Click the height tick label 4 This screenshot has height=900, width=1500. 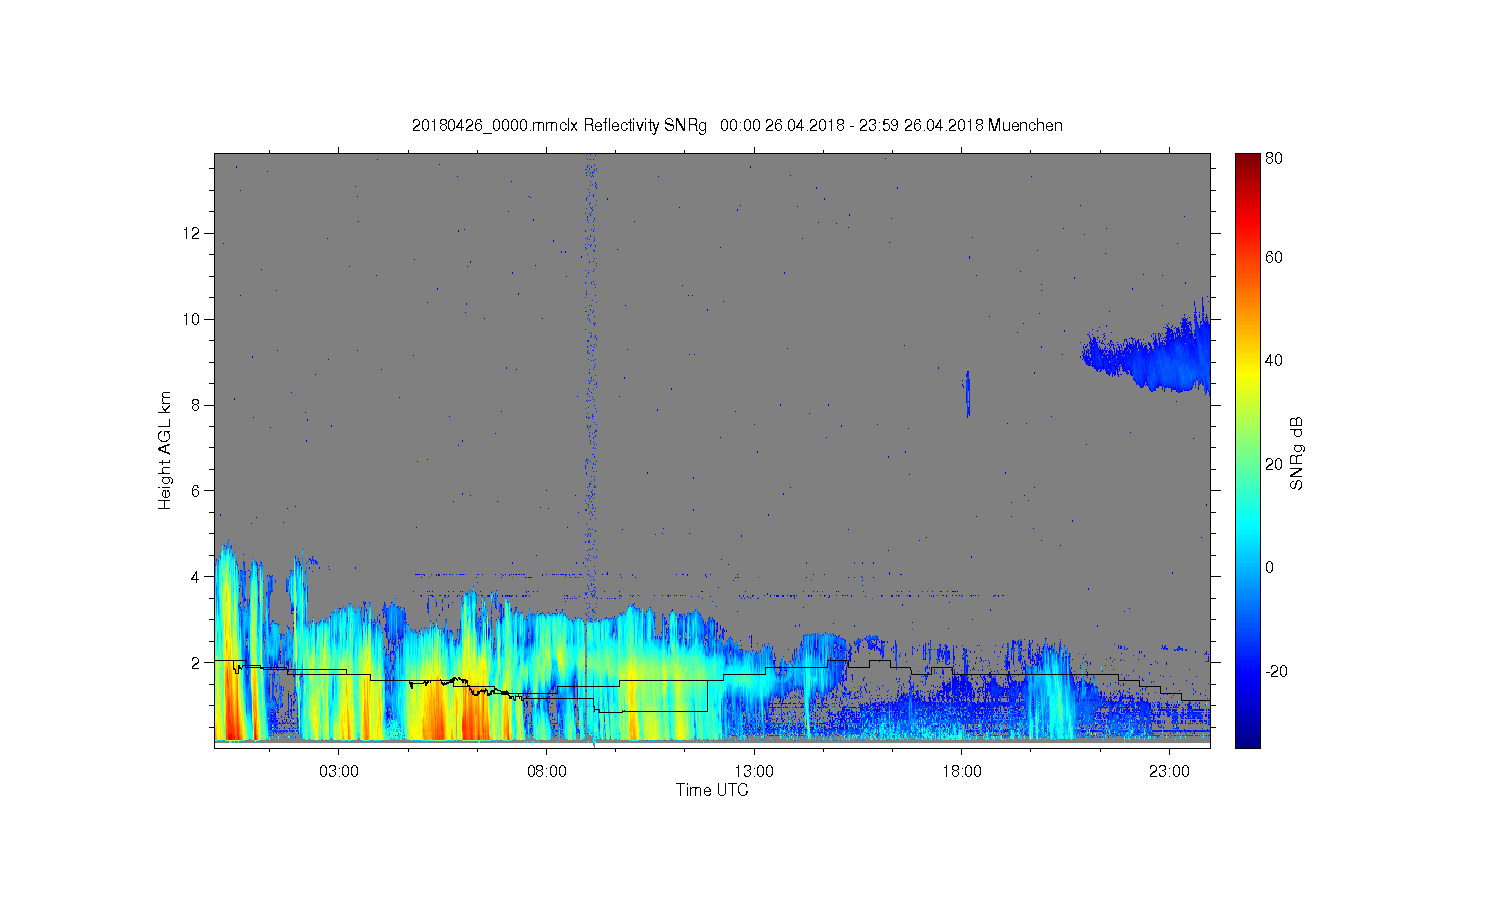coord(197,577)
